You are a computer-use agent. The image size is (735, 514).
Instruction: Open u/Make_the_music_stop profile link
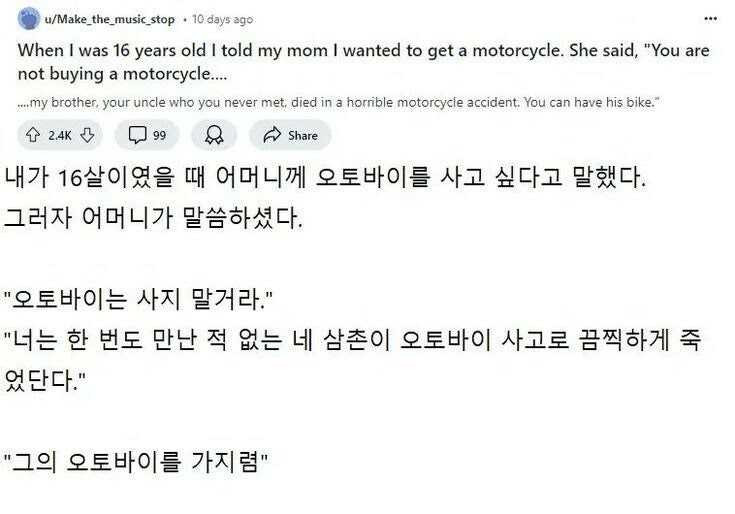pos(110,20)
